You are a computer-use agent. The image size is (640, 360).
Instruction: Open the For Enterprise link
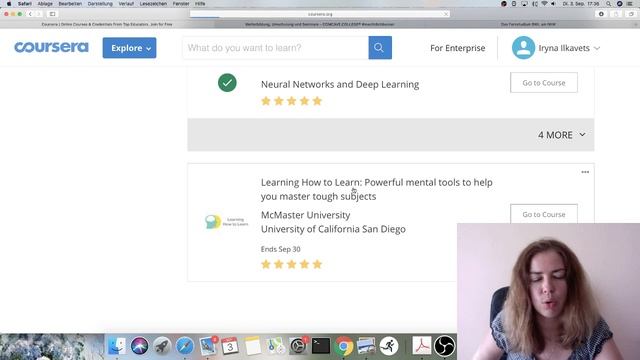click(x=458, y=48)
